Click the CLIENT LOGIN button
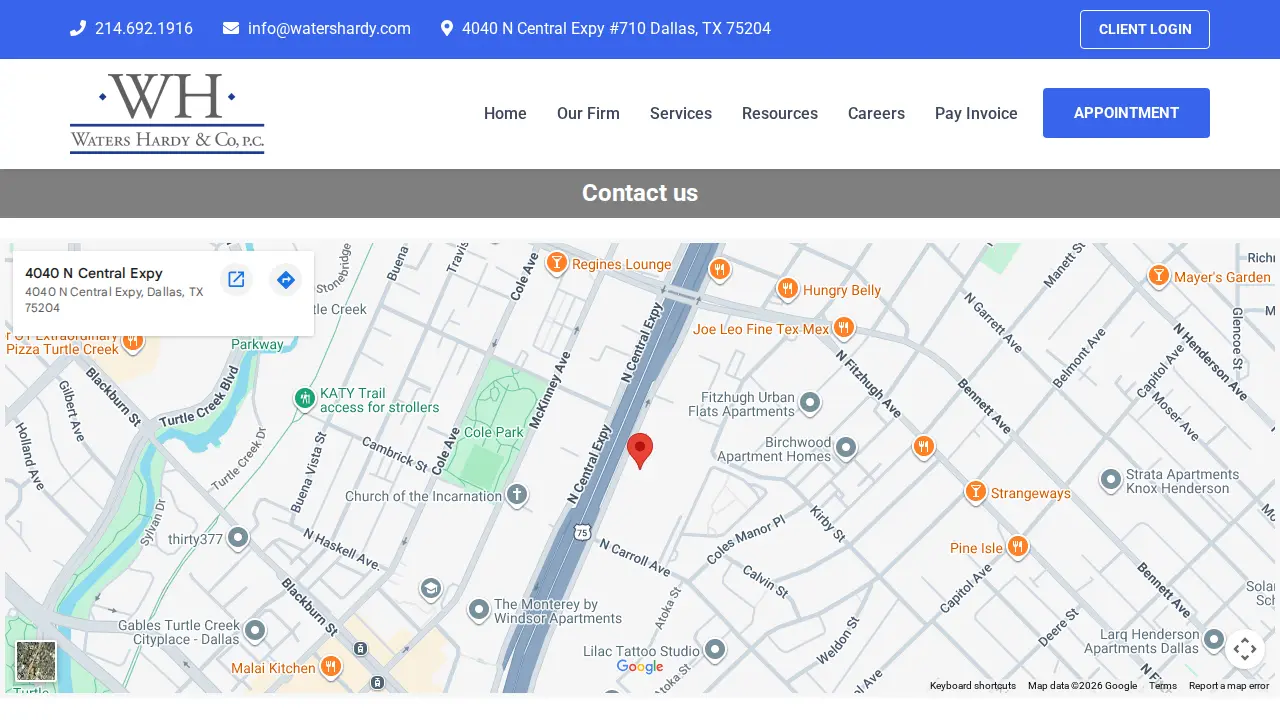Screen dimensions: 1280x720 tap(1145, 29)
